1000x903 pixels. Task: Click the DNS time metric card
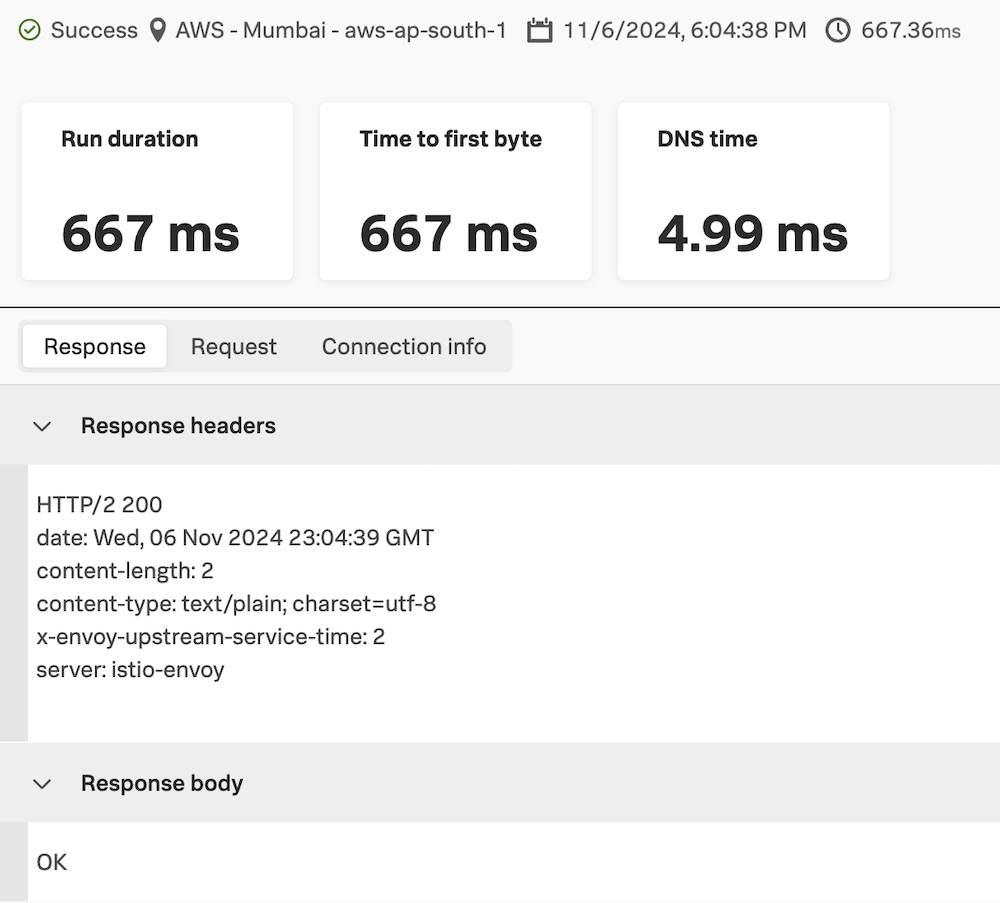tap(753, 190)
